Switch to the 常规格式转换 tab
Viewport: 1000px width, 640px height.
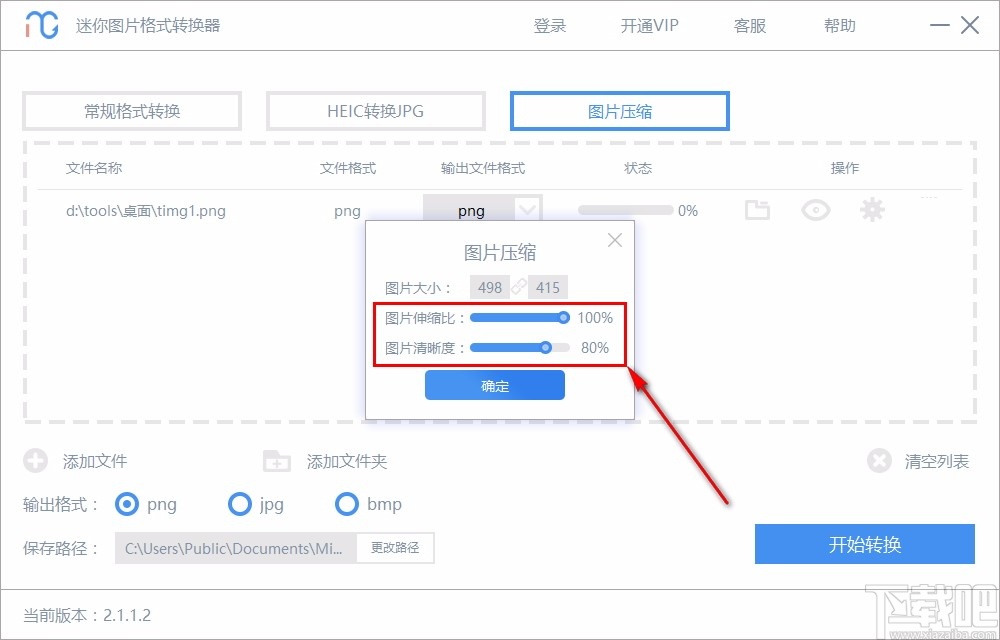(131, 110)
